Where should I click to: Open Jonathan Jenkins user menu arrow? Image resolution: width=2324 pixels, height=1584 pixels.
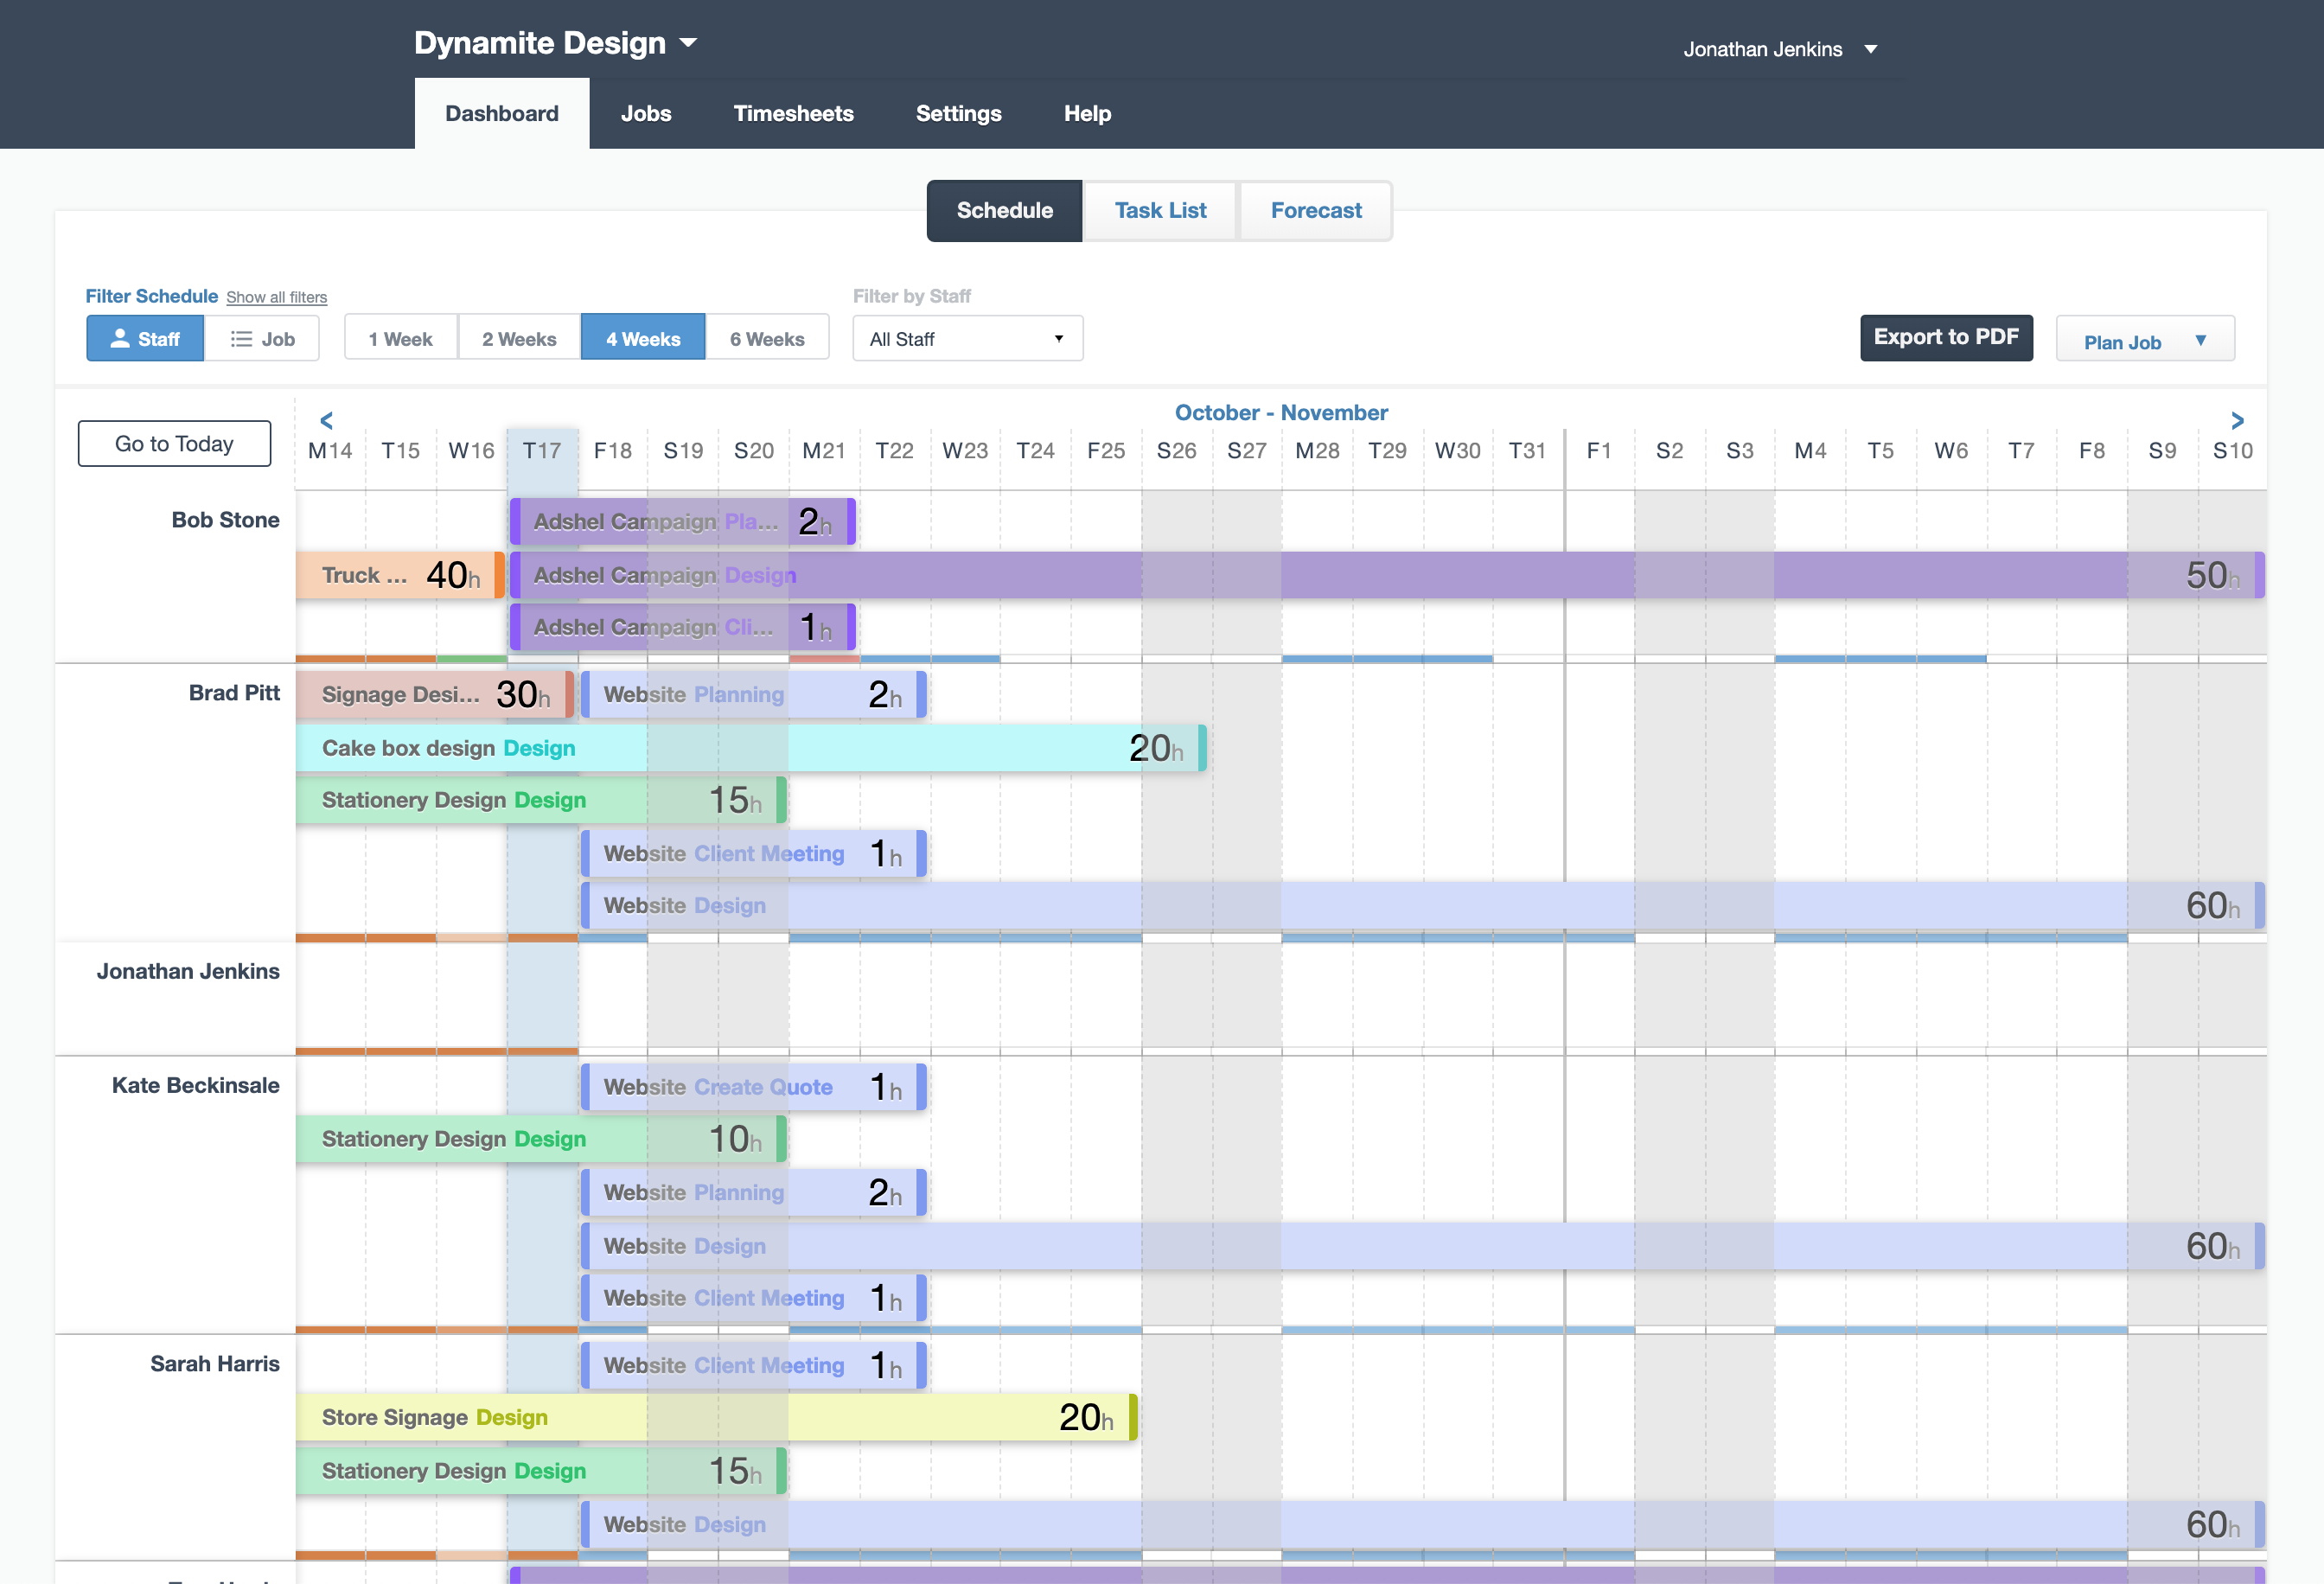1870,49
